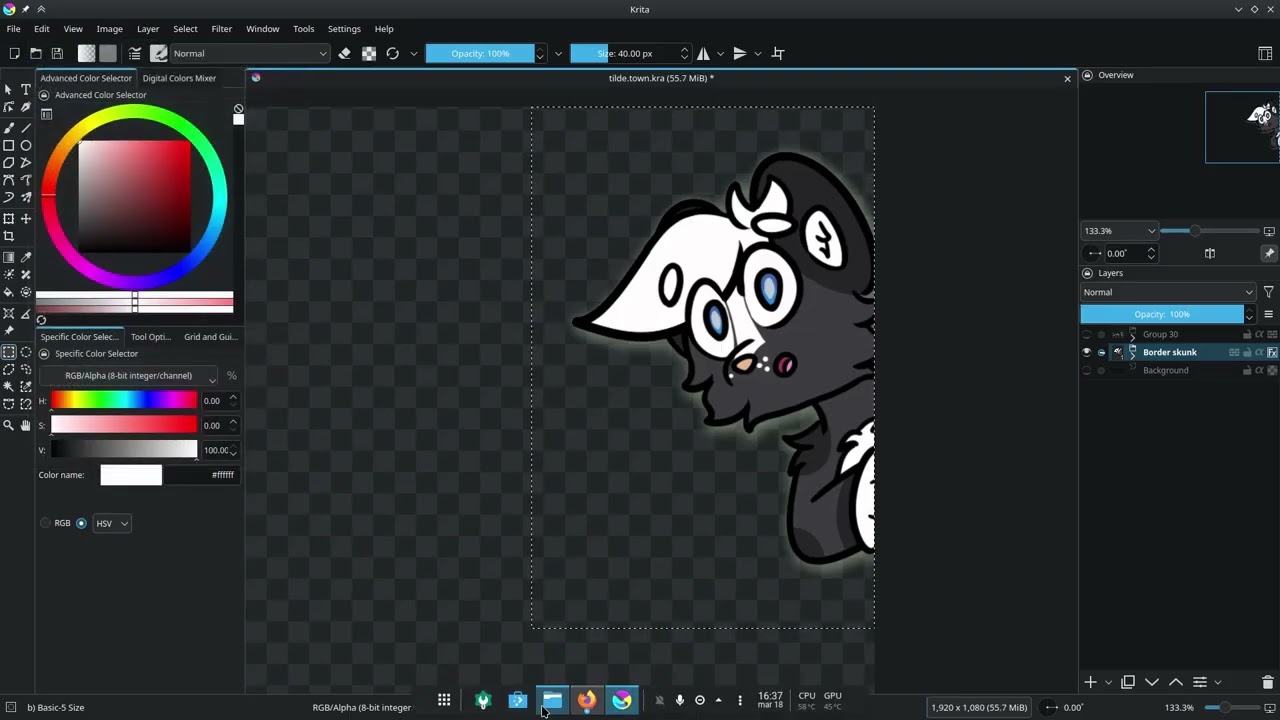Screen dimensions: 1280x720
Task: Select the Measure tool
Action: pyautogui.click(x=26, y=313)
